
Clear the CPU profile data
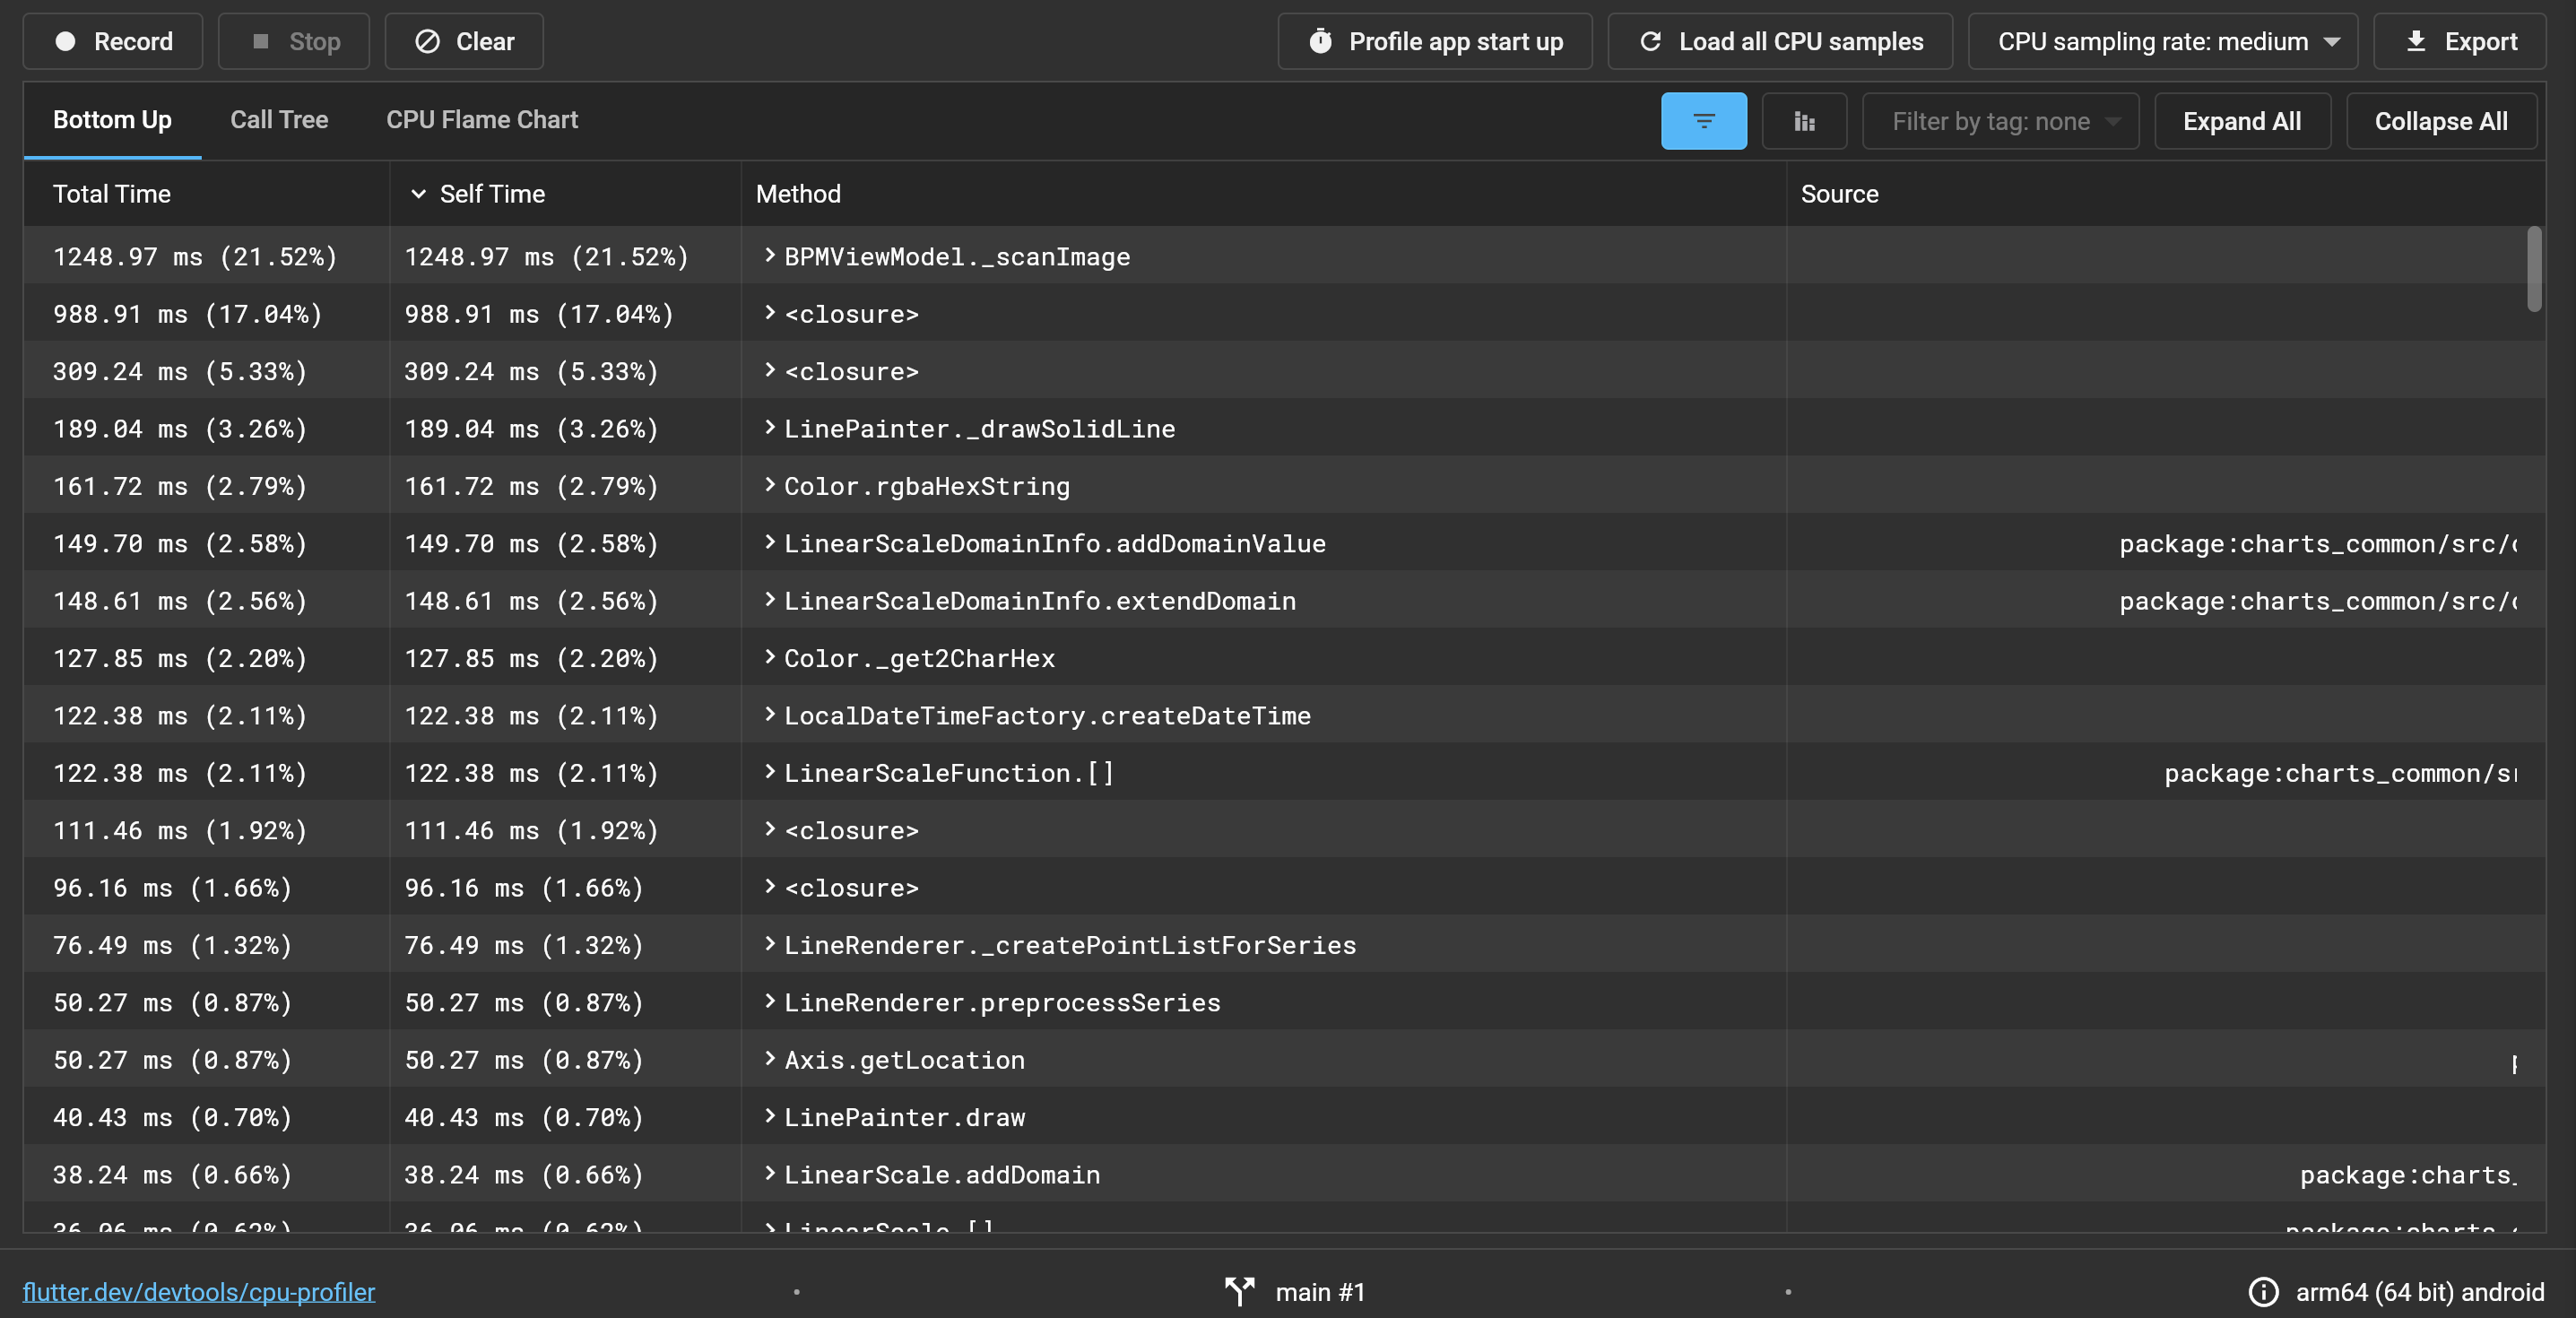(464, 41)
